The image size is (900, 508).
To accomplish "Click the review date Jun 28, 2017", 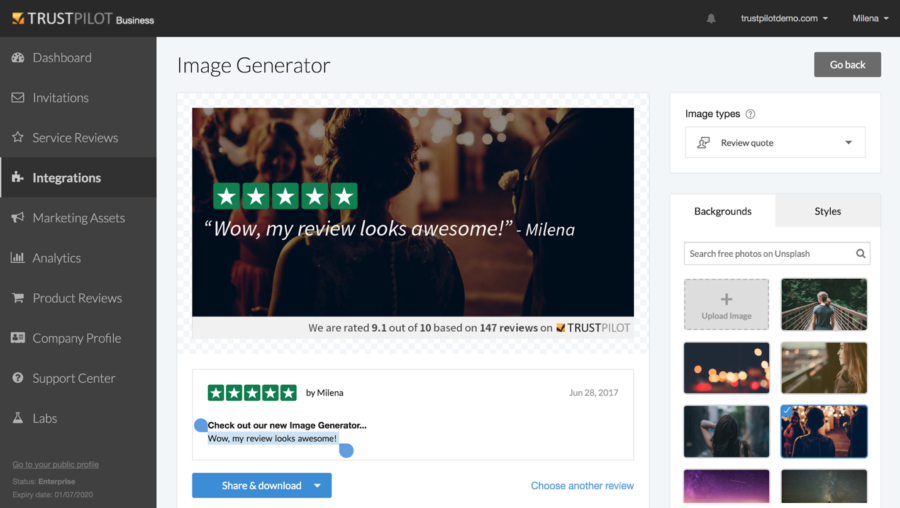I will [593, 393].
